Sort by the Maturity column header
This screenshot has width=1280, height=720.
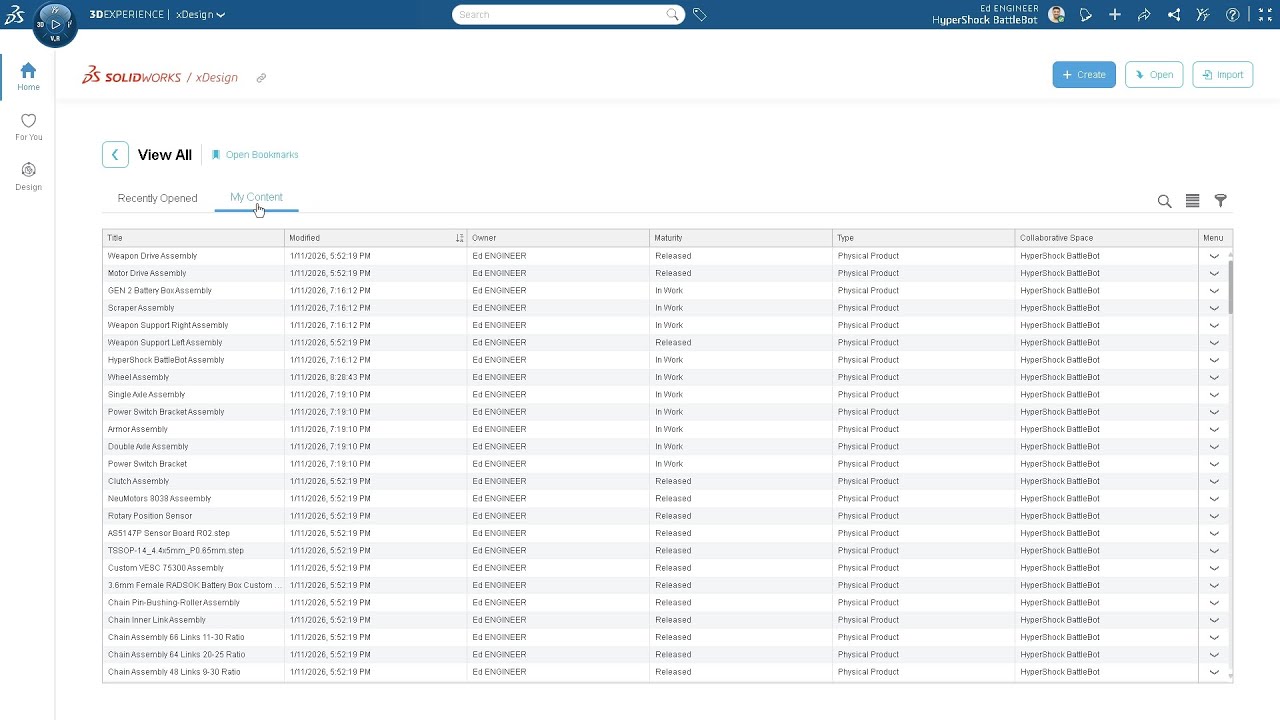(x=741, y=238)
